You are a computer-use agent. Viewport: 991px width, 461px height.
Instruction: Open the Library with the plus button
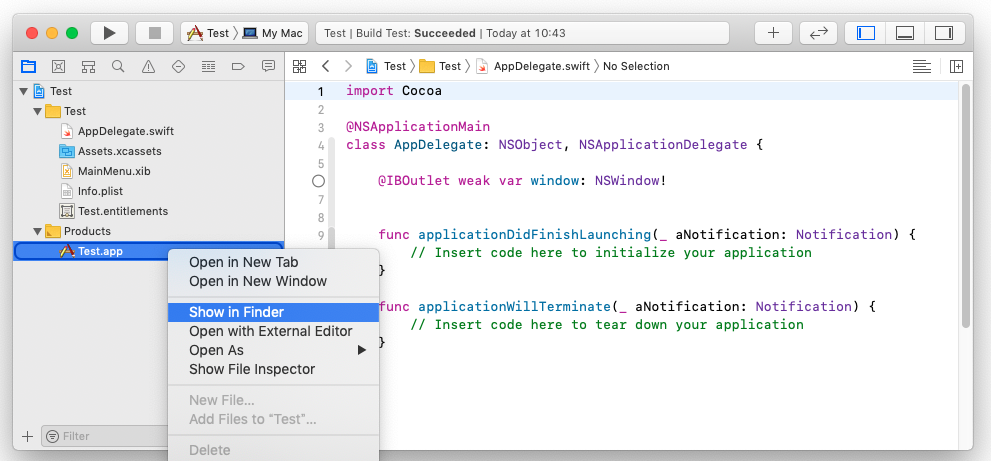(x=774, y=33)
